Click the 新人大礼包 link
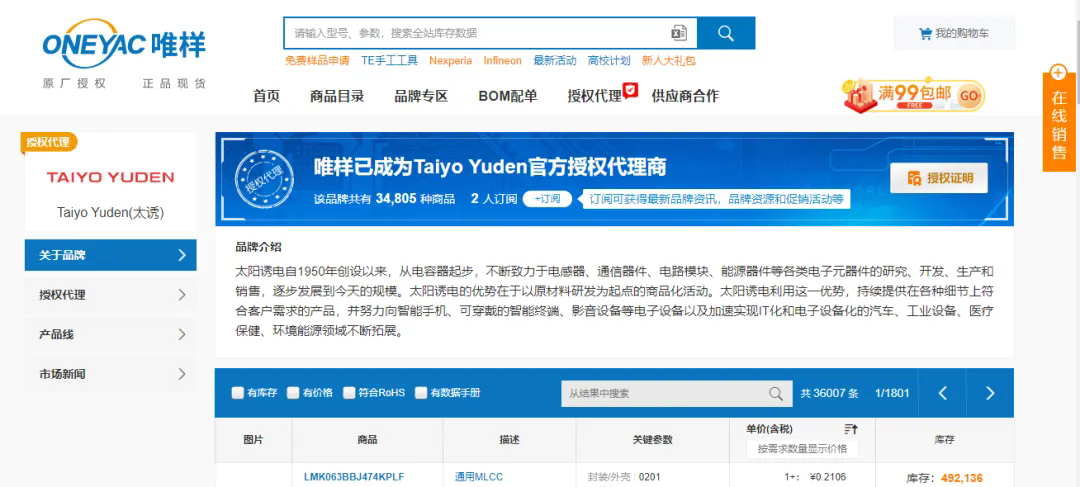Viewport: 1080px width, 487px height. click(x=669, y=61)
